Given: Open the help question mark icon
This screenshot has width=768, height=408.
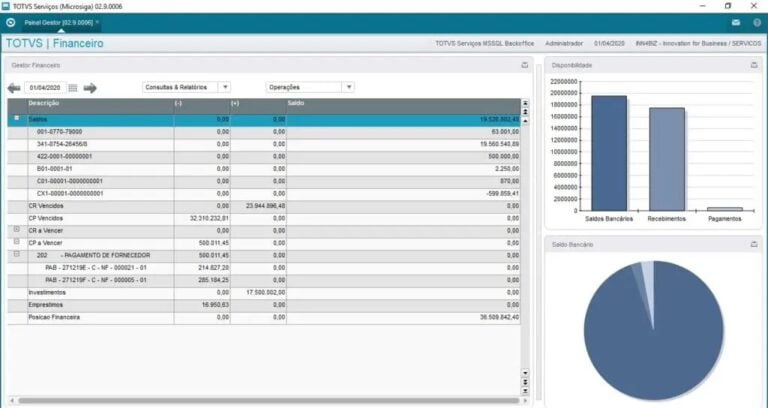Looking at the screenshot, I should pos(756,21).
